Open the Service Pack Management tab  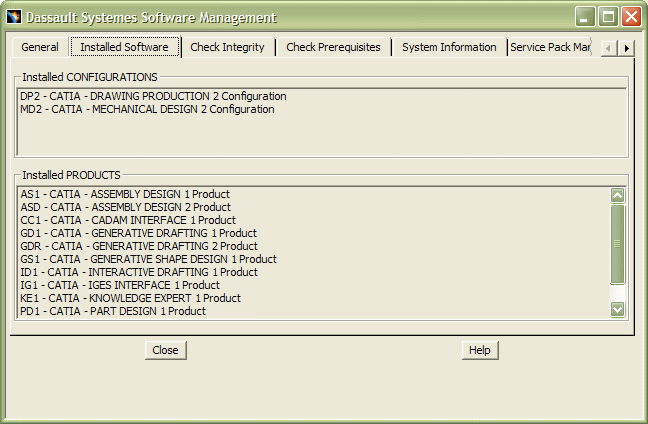(x=549, y=47)
